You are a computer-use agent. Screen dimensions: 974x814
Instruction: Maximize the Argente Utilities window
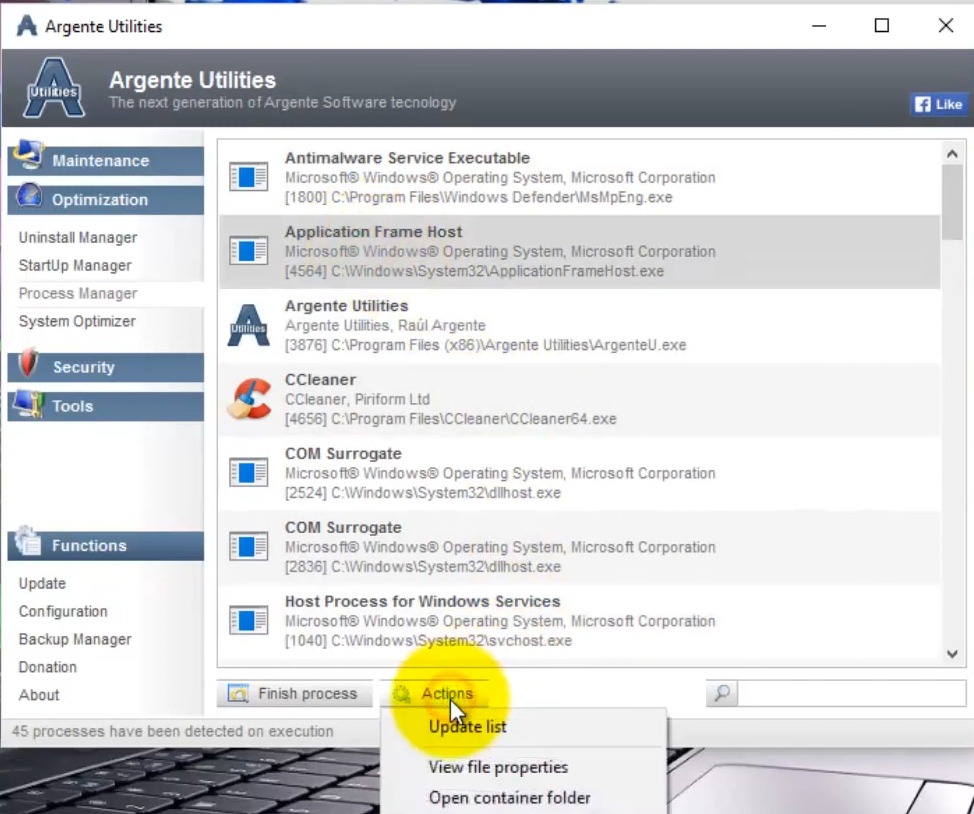pos(881,25)
